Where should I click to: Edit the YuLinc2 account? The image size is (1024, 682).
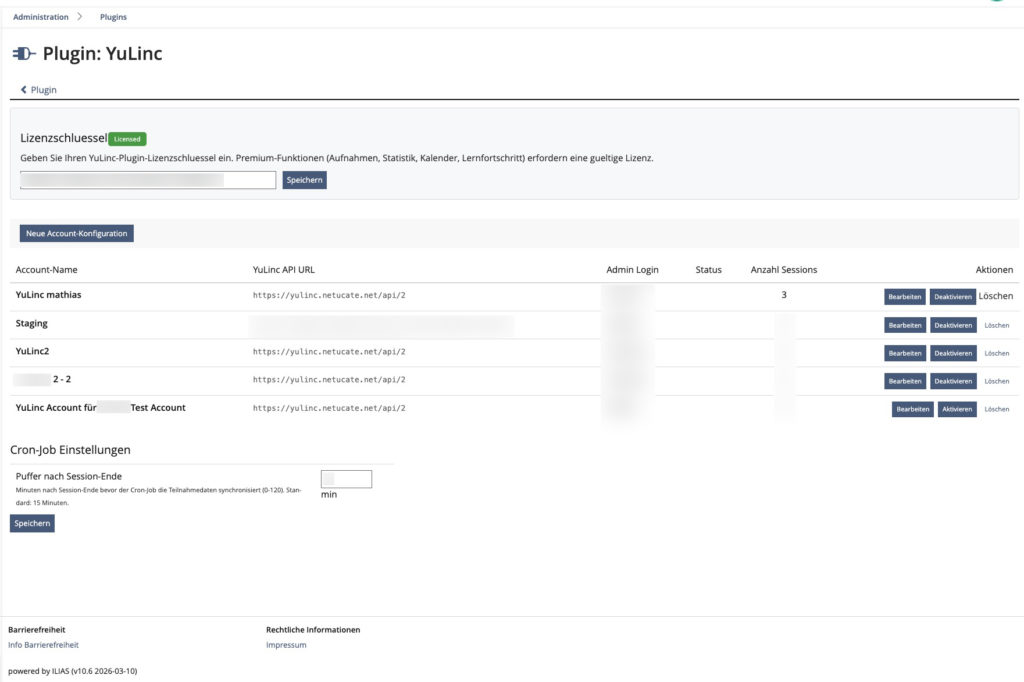[904, 353]
